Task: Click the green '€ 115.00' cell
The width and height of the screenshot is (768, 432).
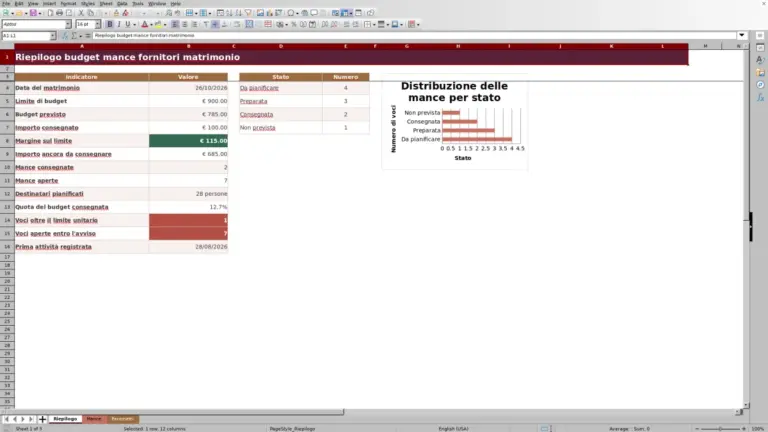Action: coord(188,141)
